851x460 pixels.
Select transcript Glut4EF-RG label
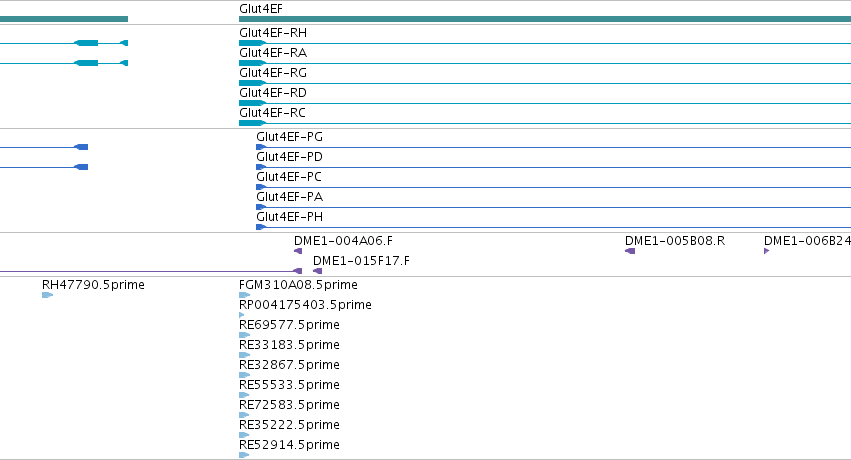pos(272,73)
